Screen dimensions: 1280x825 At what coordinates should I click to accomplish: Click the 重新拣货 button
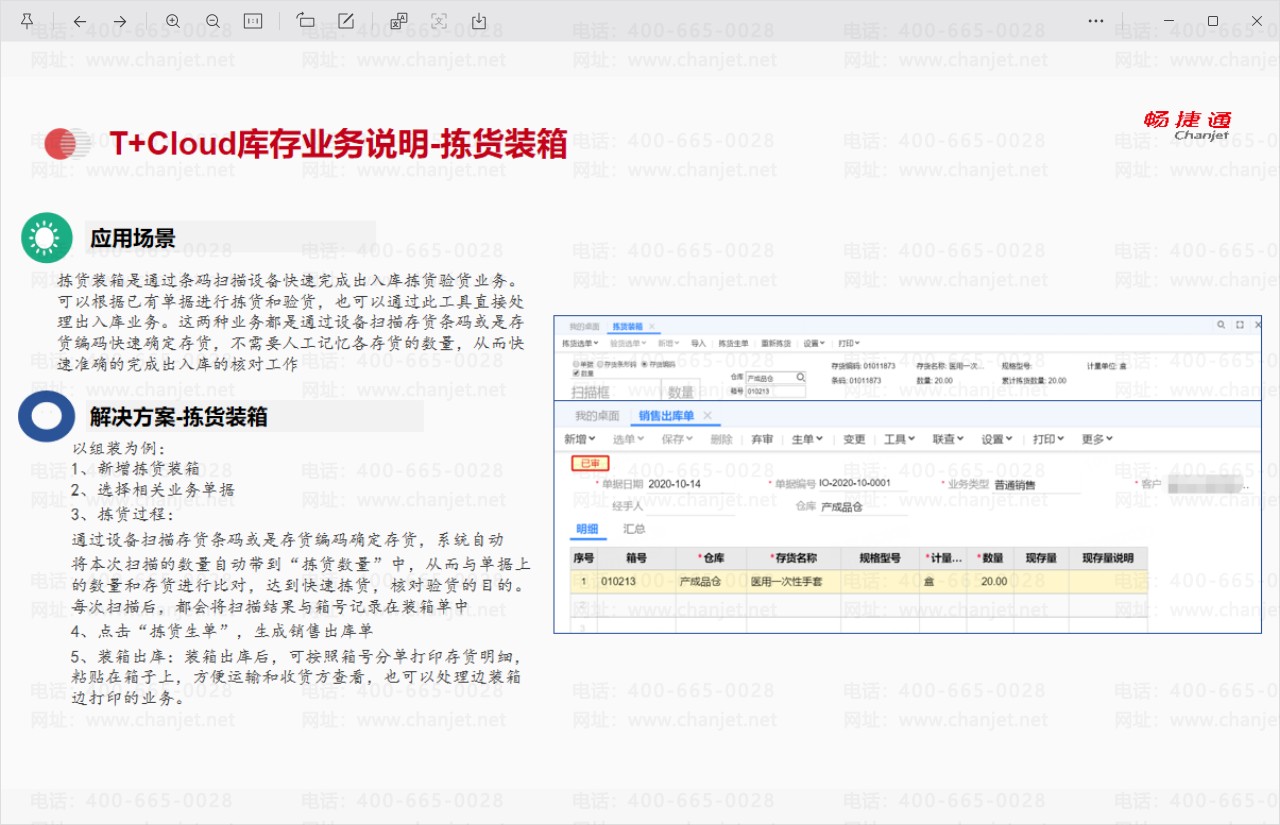(776, 343)
